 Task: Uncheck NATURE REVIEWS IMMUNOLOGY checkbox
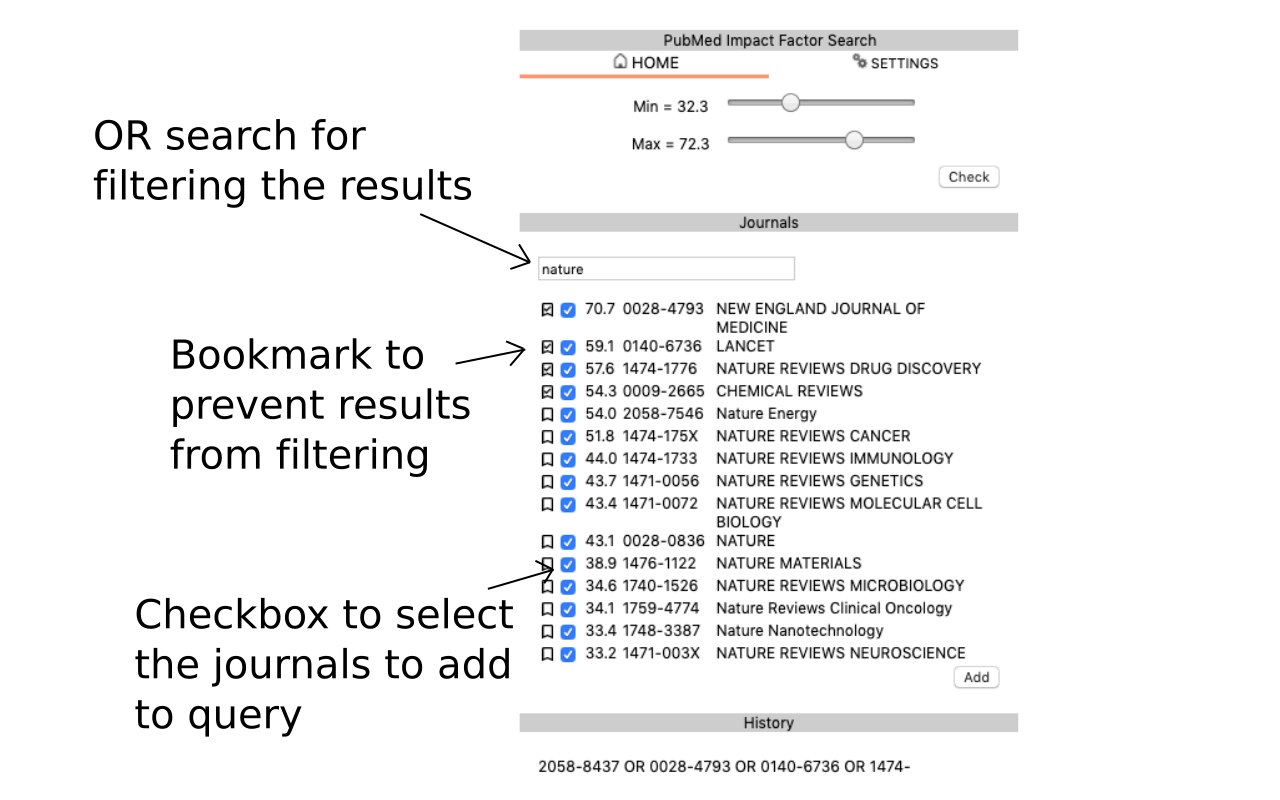pos(568,459)
